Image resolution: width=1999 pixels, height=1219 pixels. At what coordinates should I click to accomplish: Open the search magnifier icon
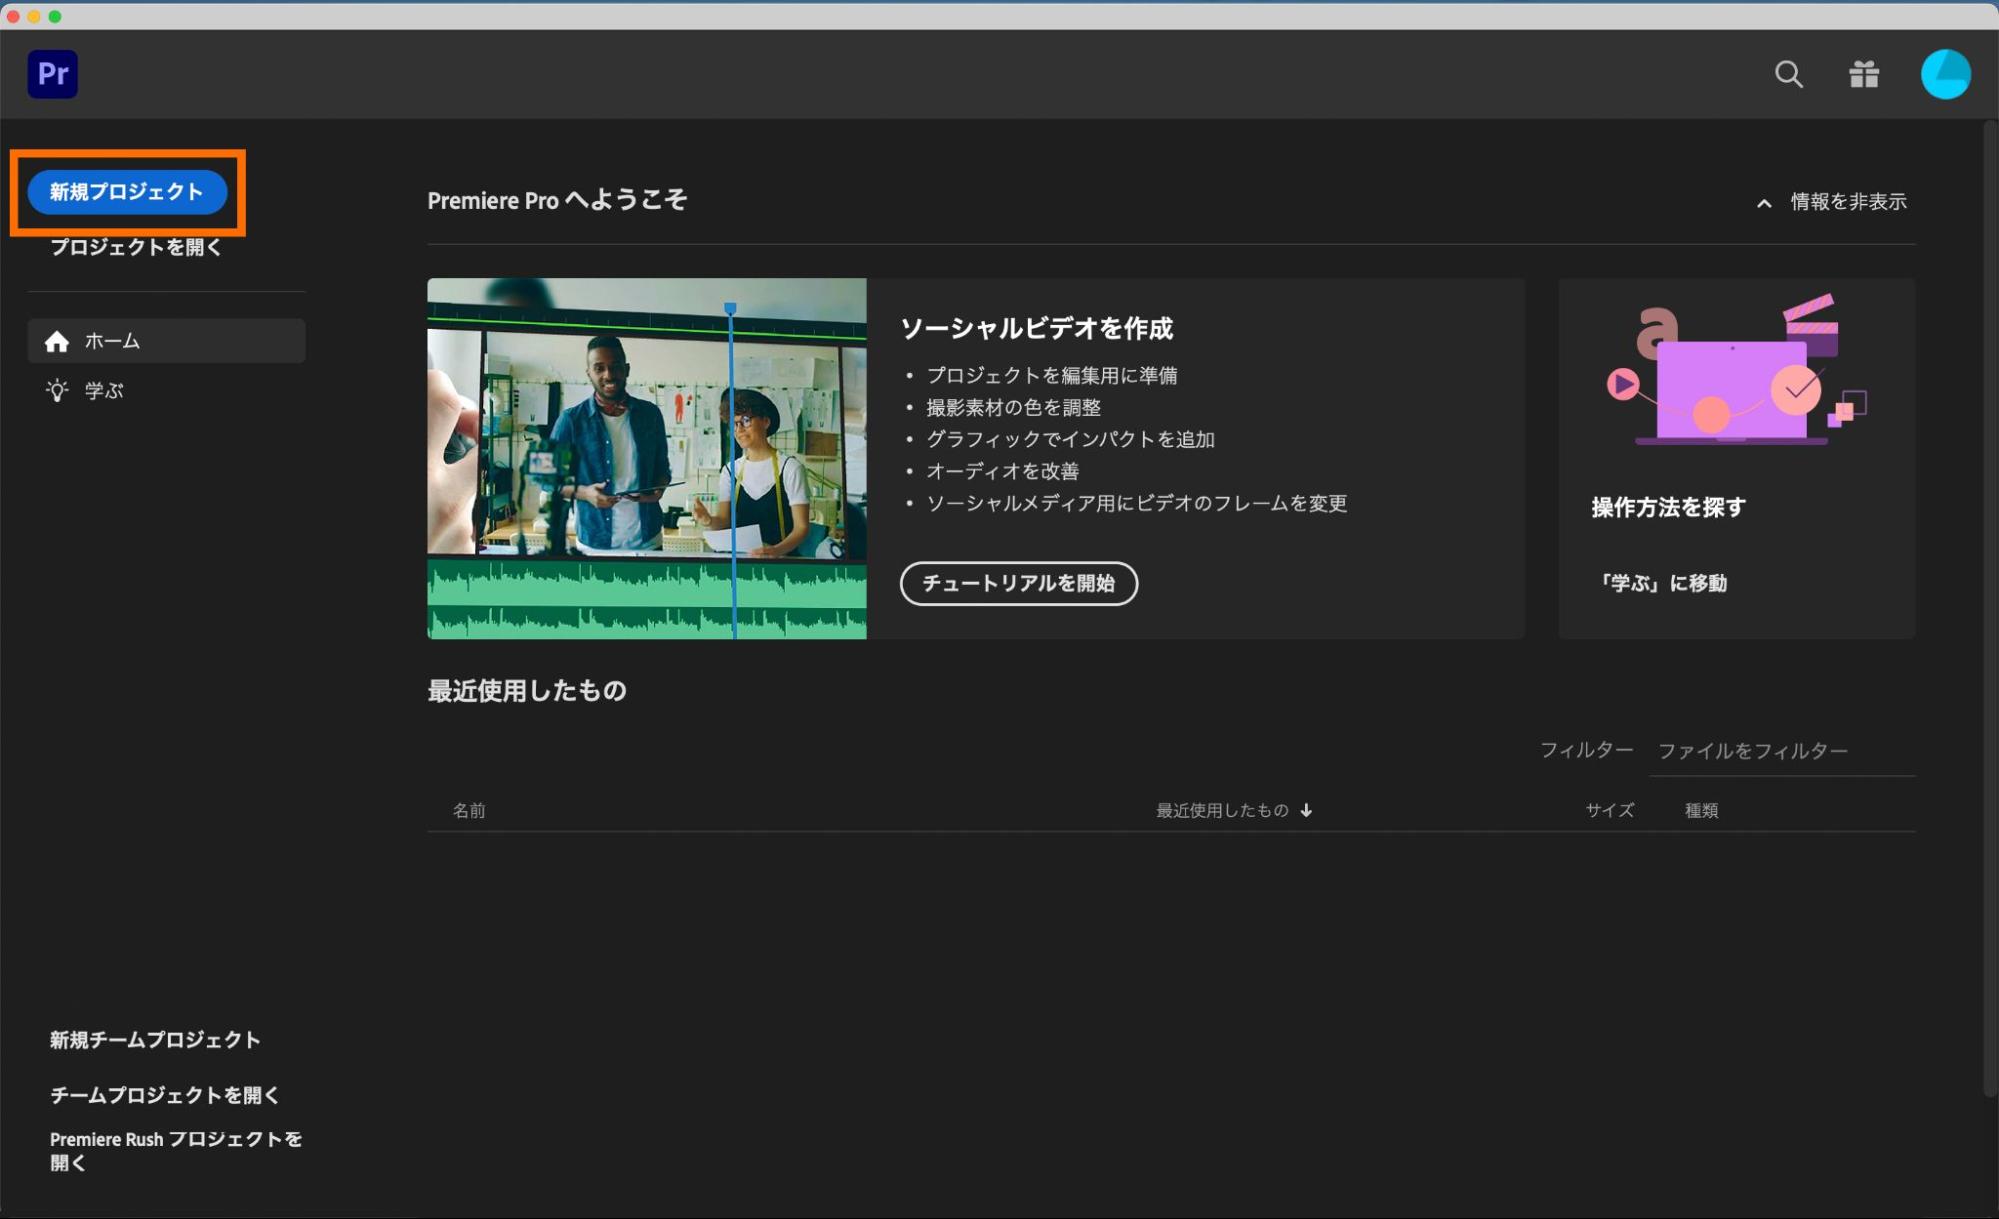point(1788,74)
